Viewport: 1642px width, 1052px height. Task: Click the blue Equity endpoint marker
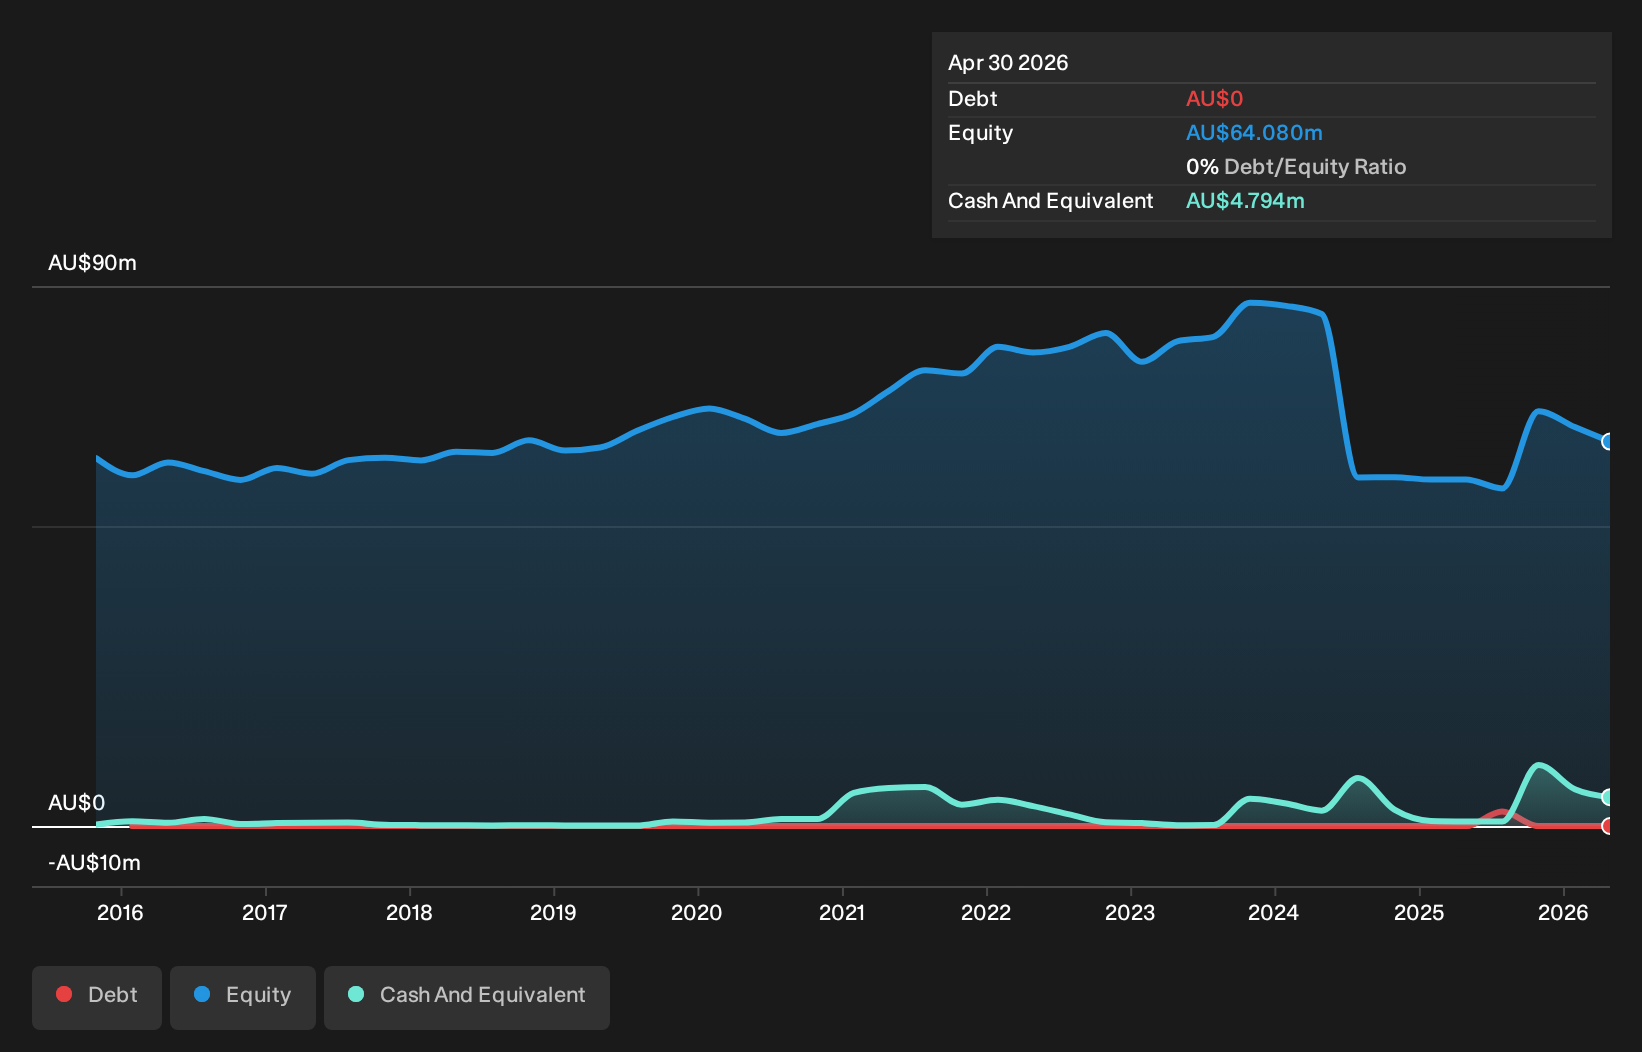click(x=1608, y=441)
